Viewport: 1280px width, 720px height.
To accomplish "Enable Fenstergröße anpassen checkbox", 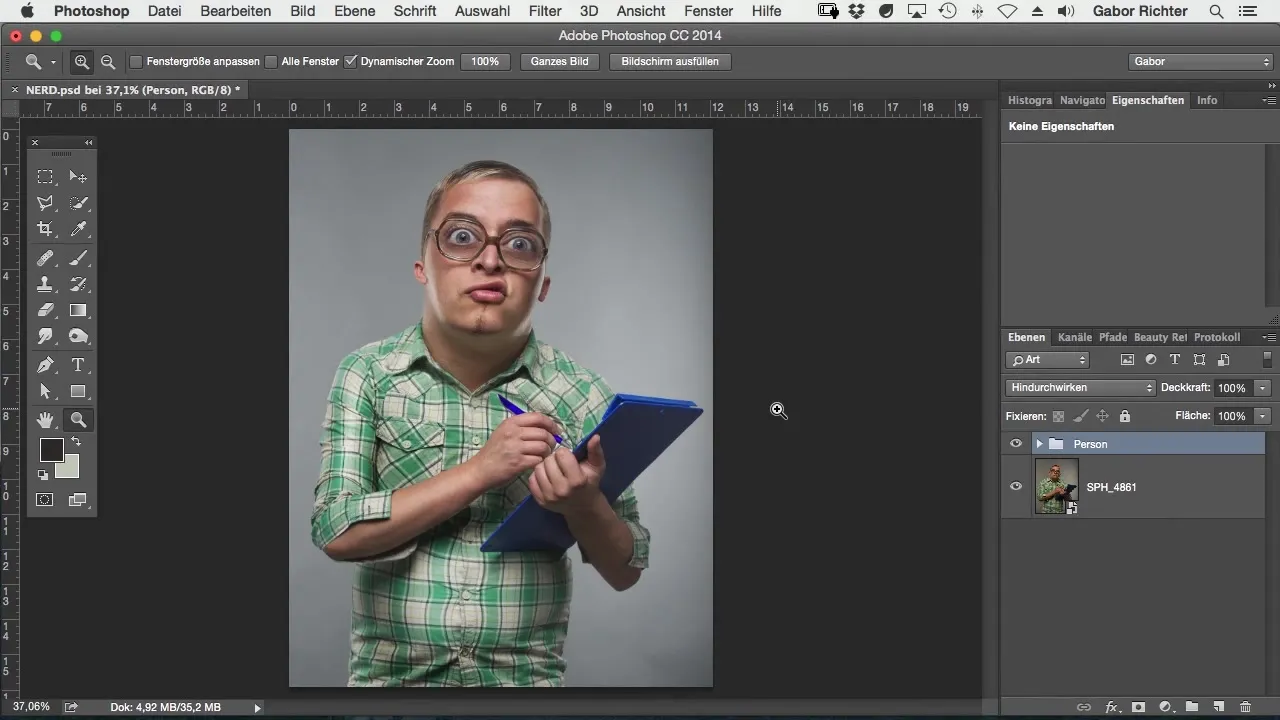I will (136, 61).
